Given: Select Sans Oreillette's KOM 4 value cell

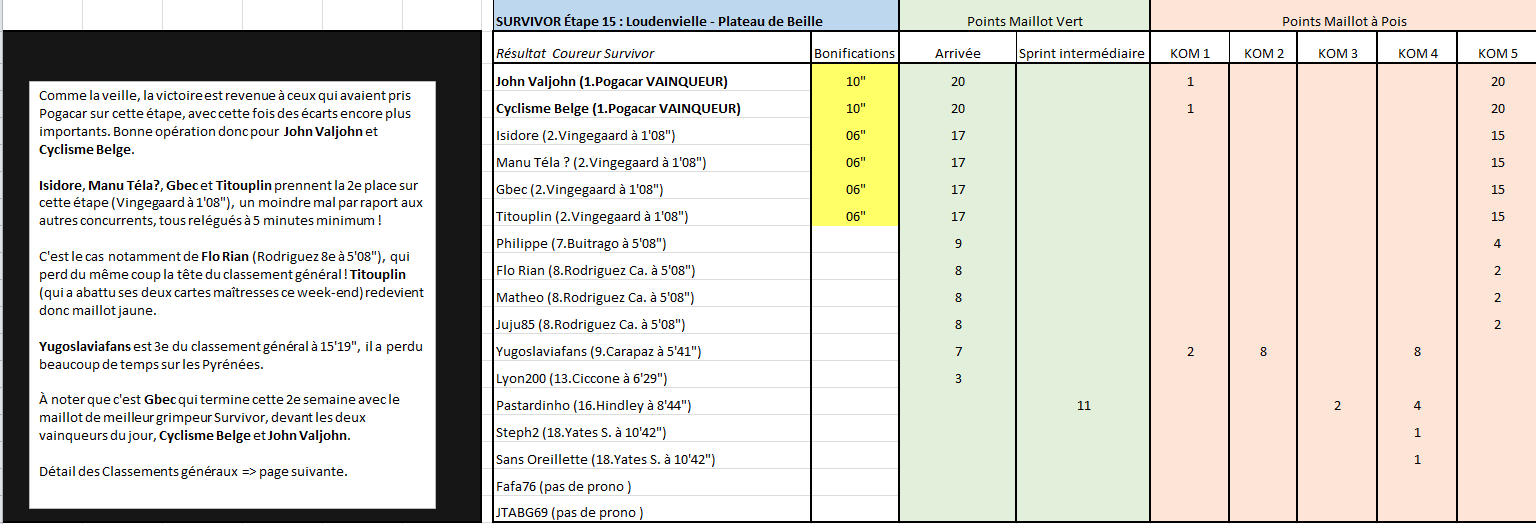Looking at the screenshot, I should click(x=1418, y=459).
